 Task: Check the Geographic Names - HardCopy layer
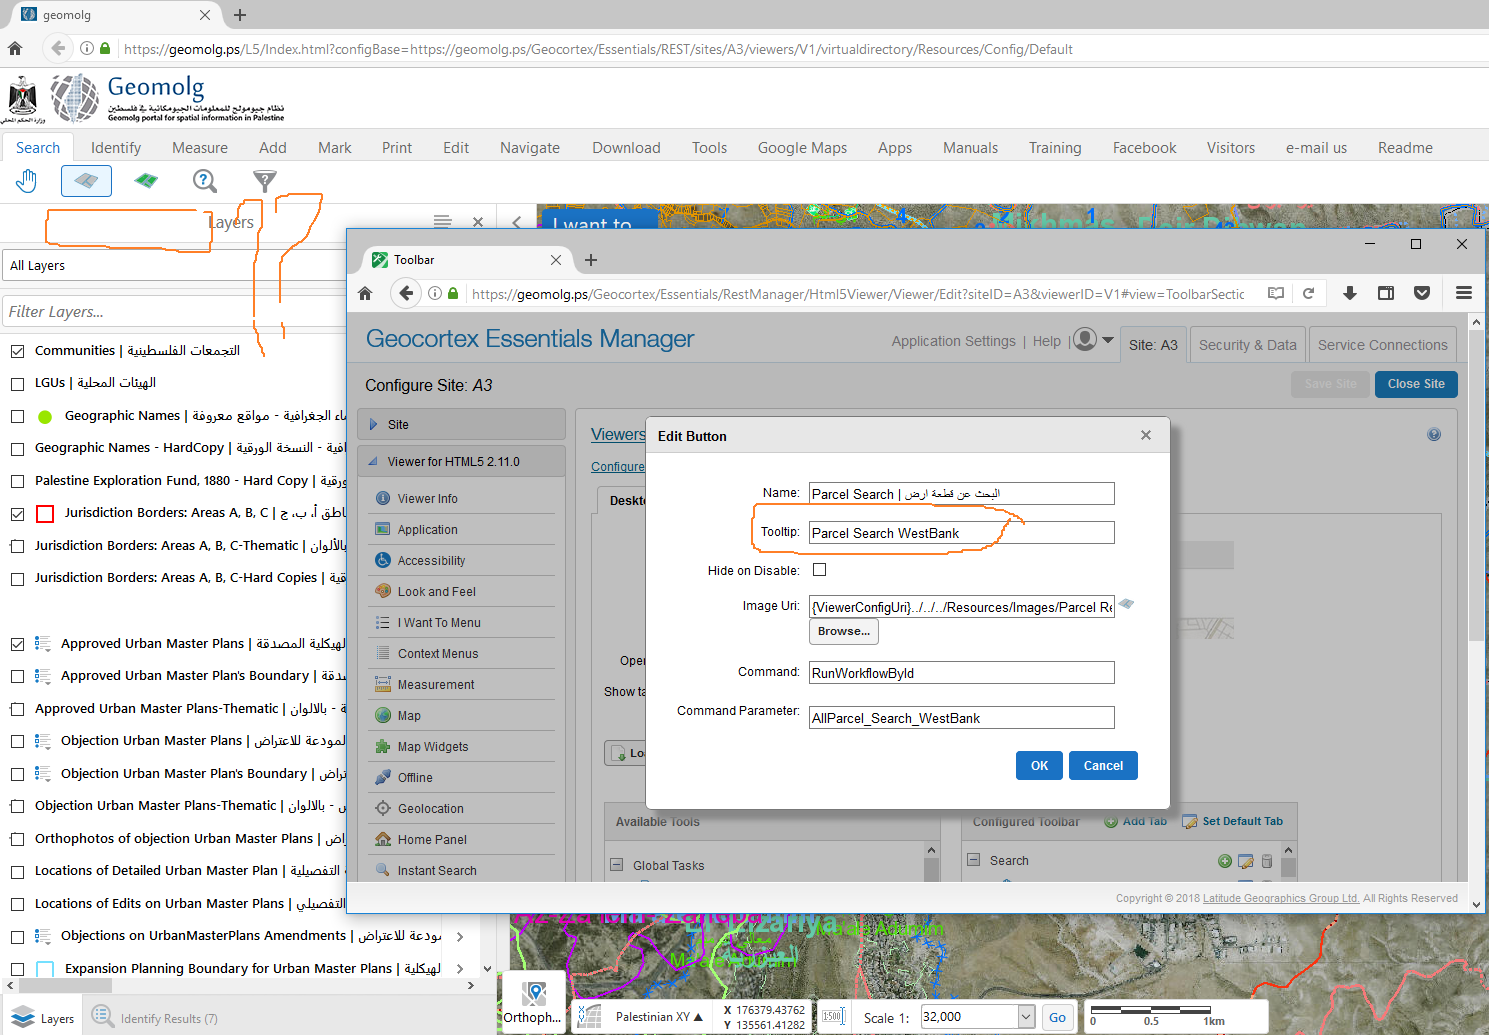[x=17, y=449]
